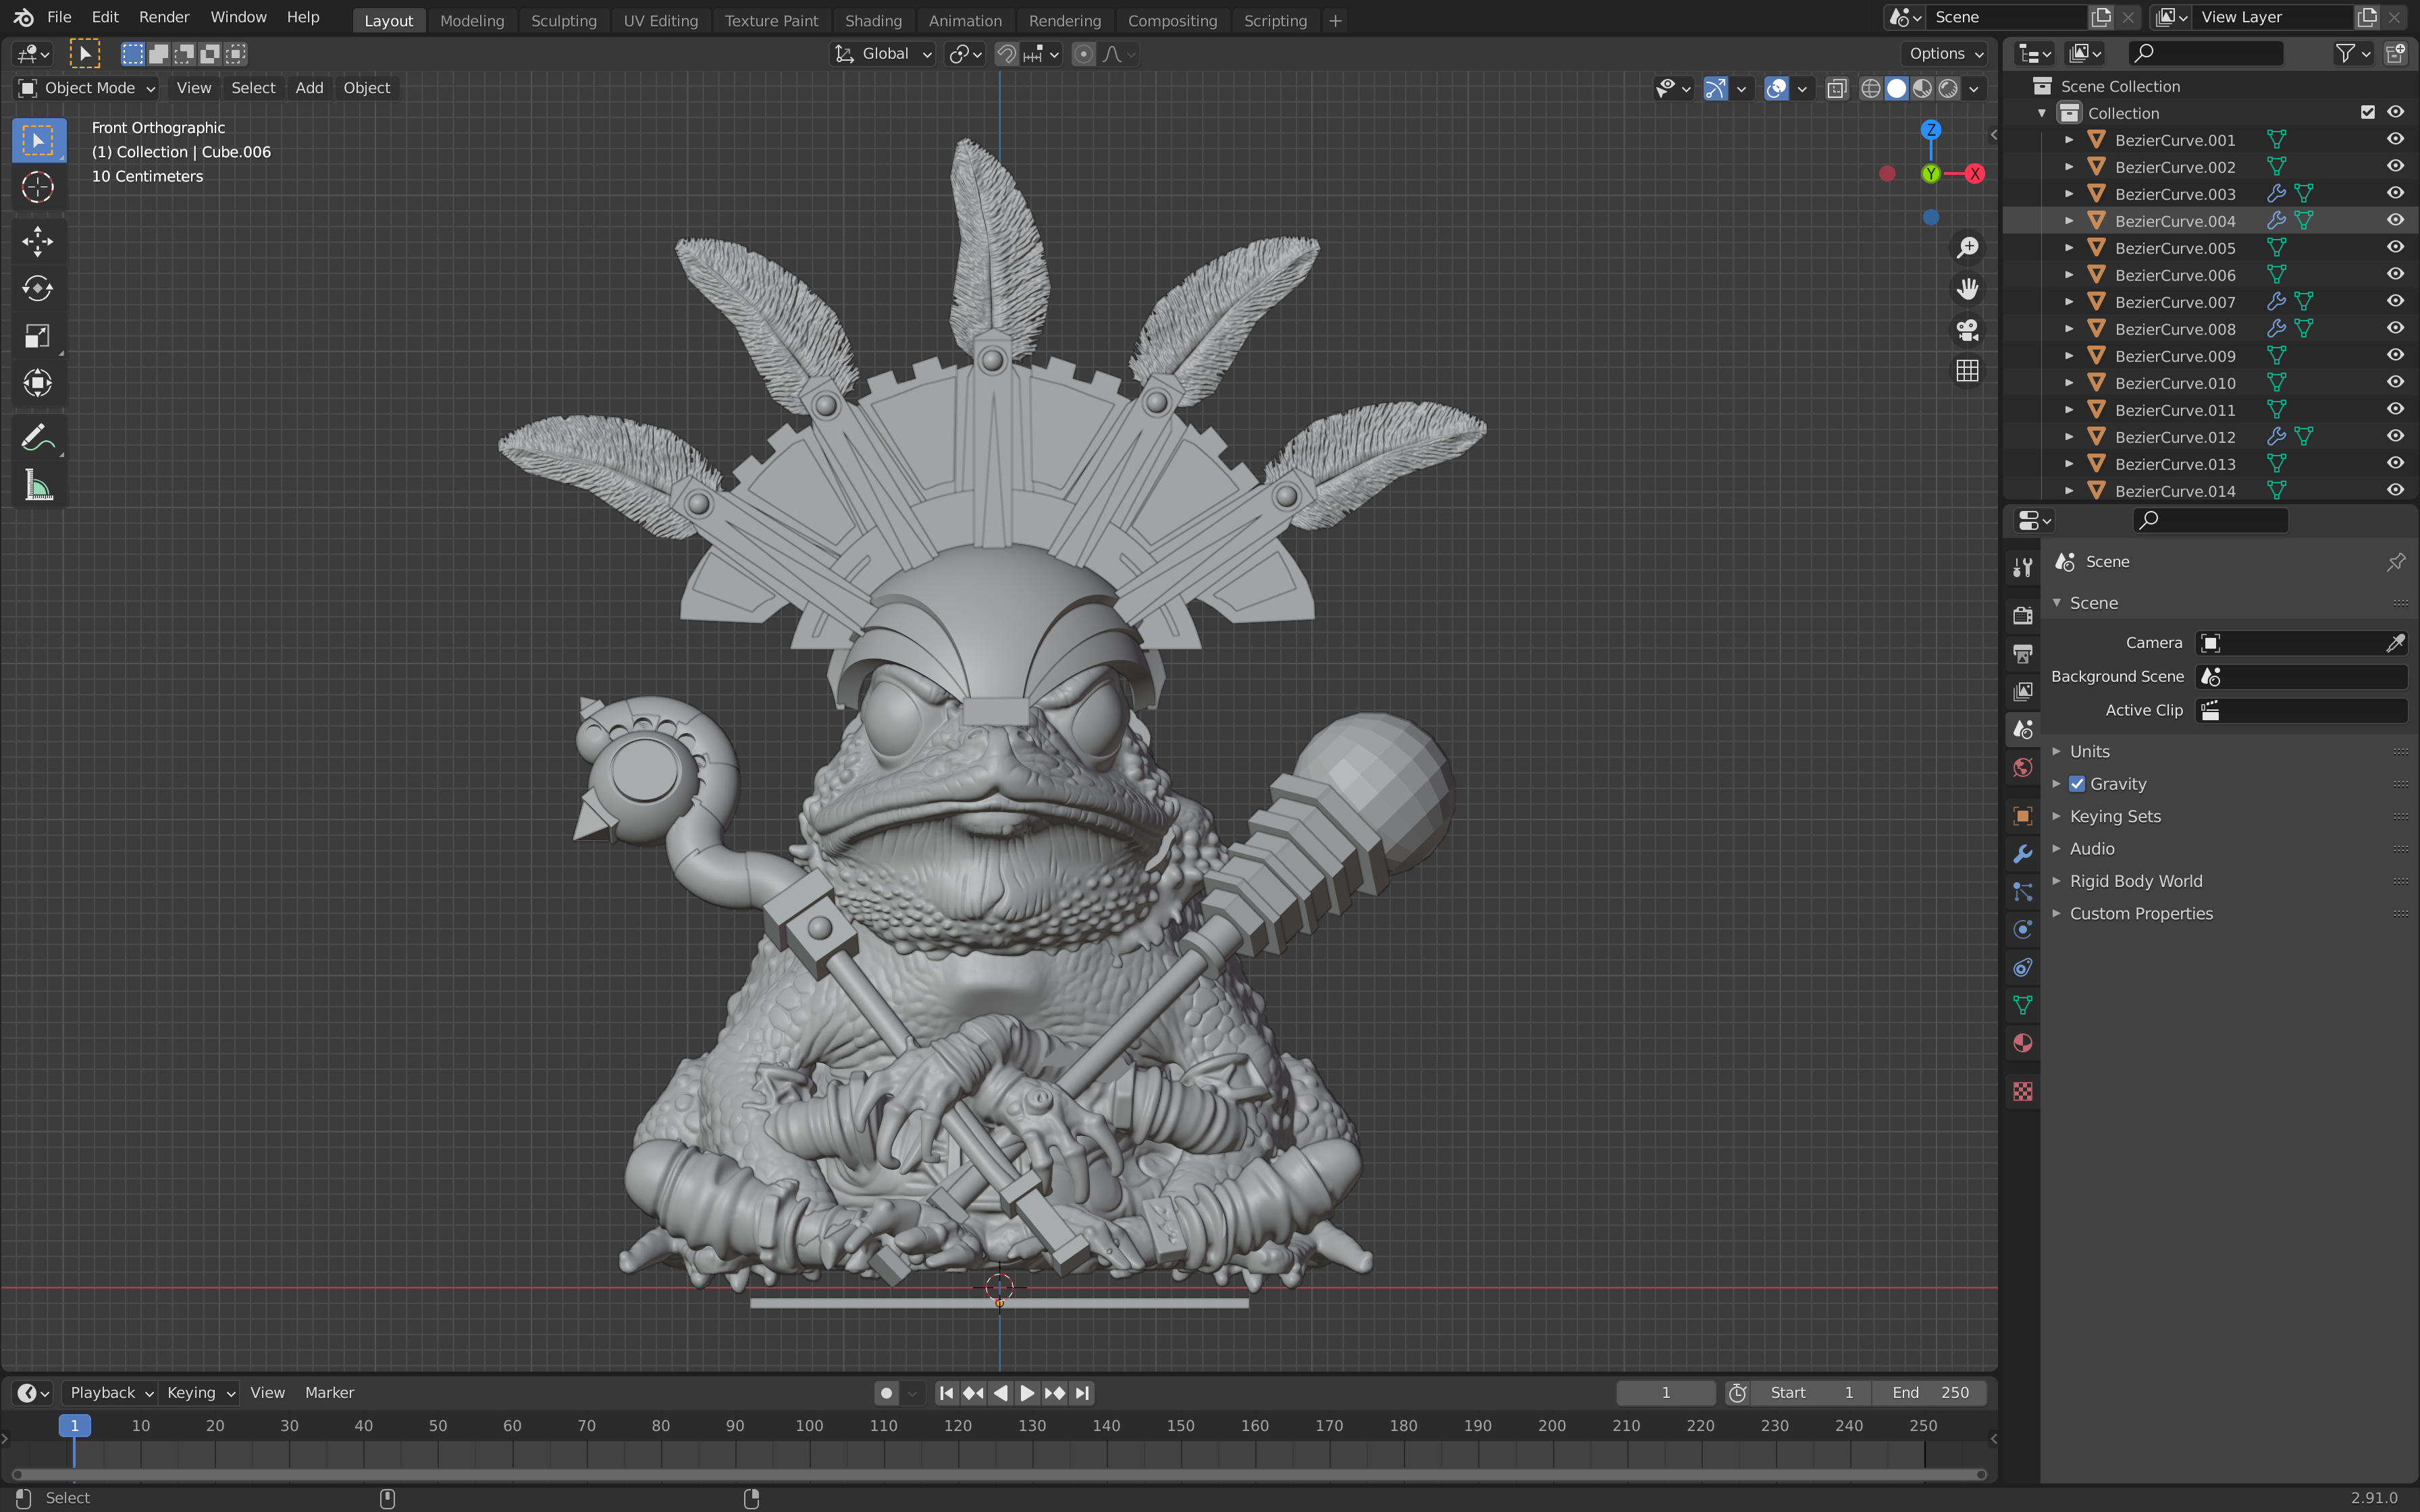Open the Render menu
Viewport: 2420px width, 1512px height.
164,17
